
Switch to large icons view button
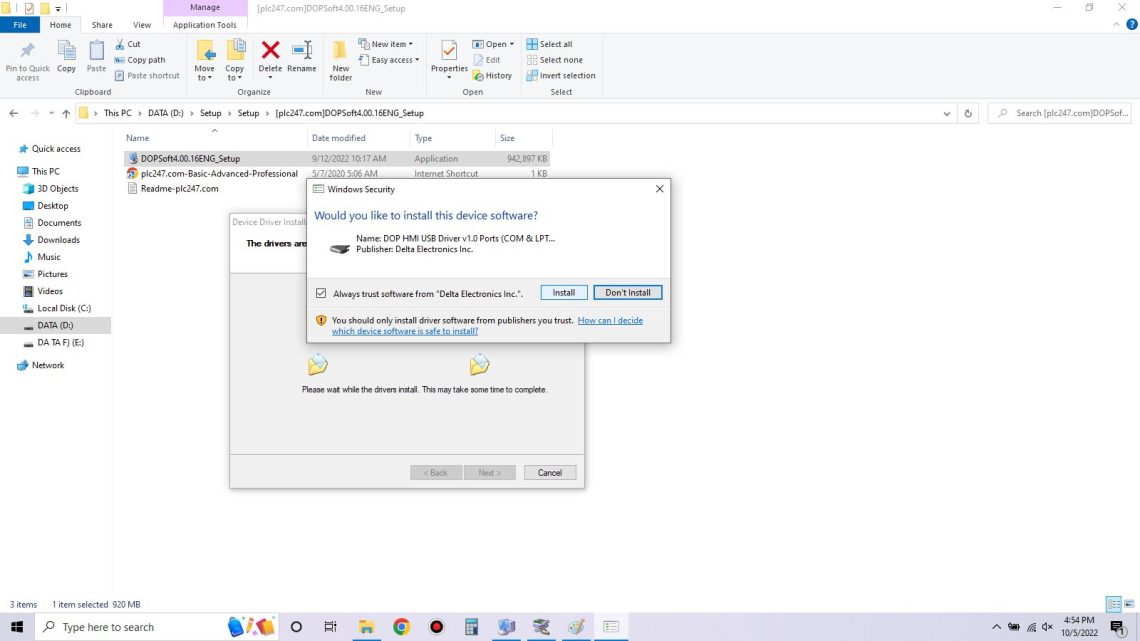[x=1129, y=604]
